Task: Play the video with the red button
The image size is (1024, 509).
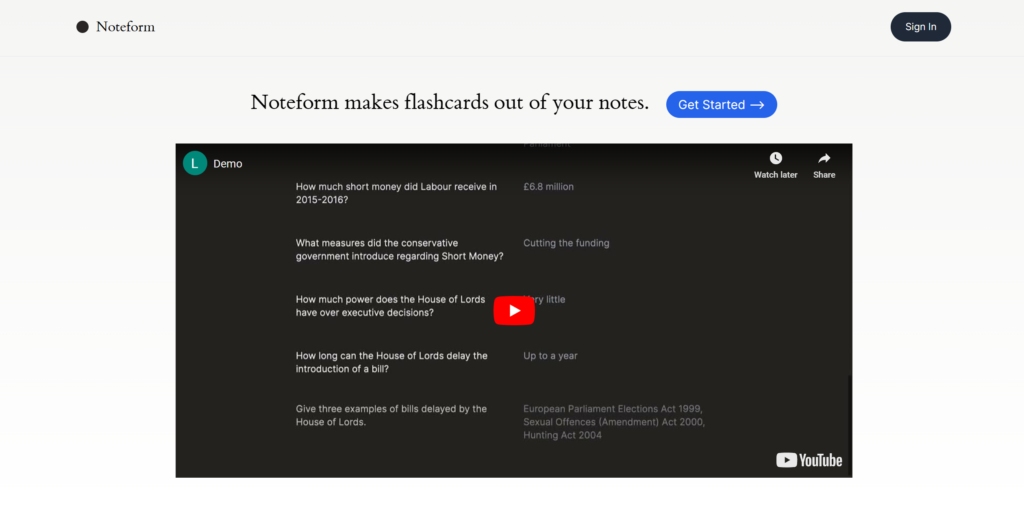Action: tap(514, 310)
